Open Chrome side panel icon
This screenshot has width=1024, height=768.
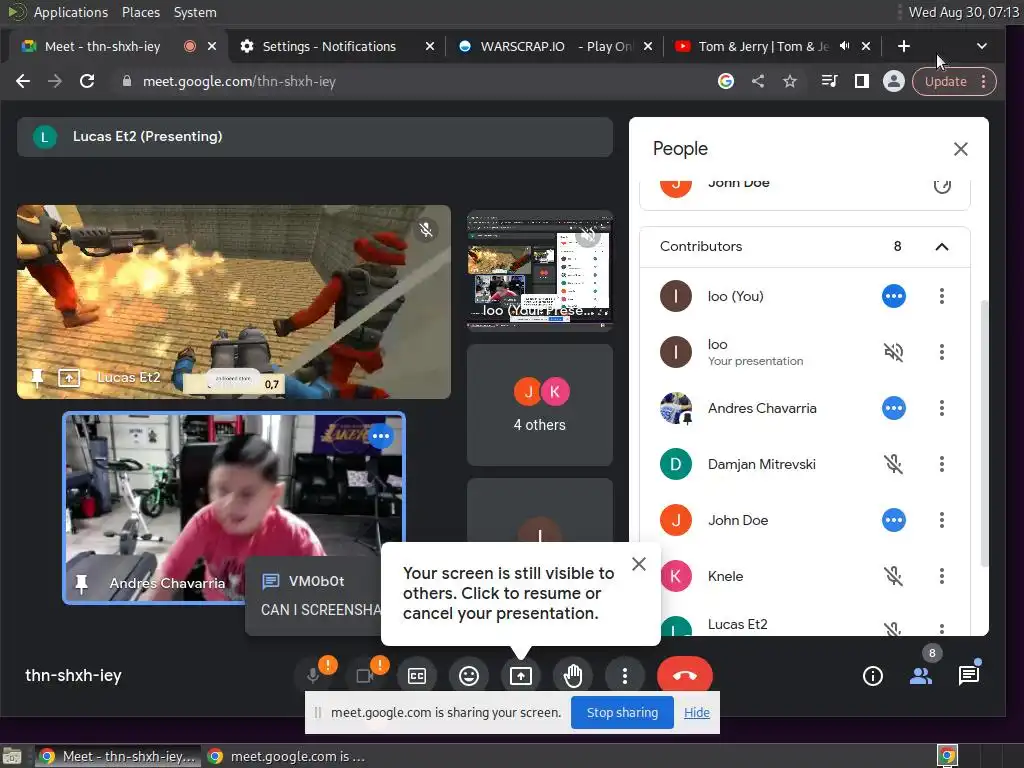[x=861, y=81]
